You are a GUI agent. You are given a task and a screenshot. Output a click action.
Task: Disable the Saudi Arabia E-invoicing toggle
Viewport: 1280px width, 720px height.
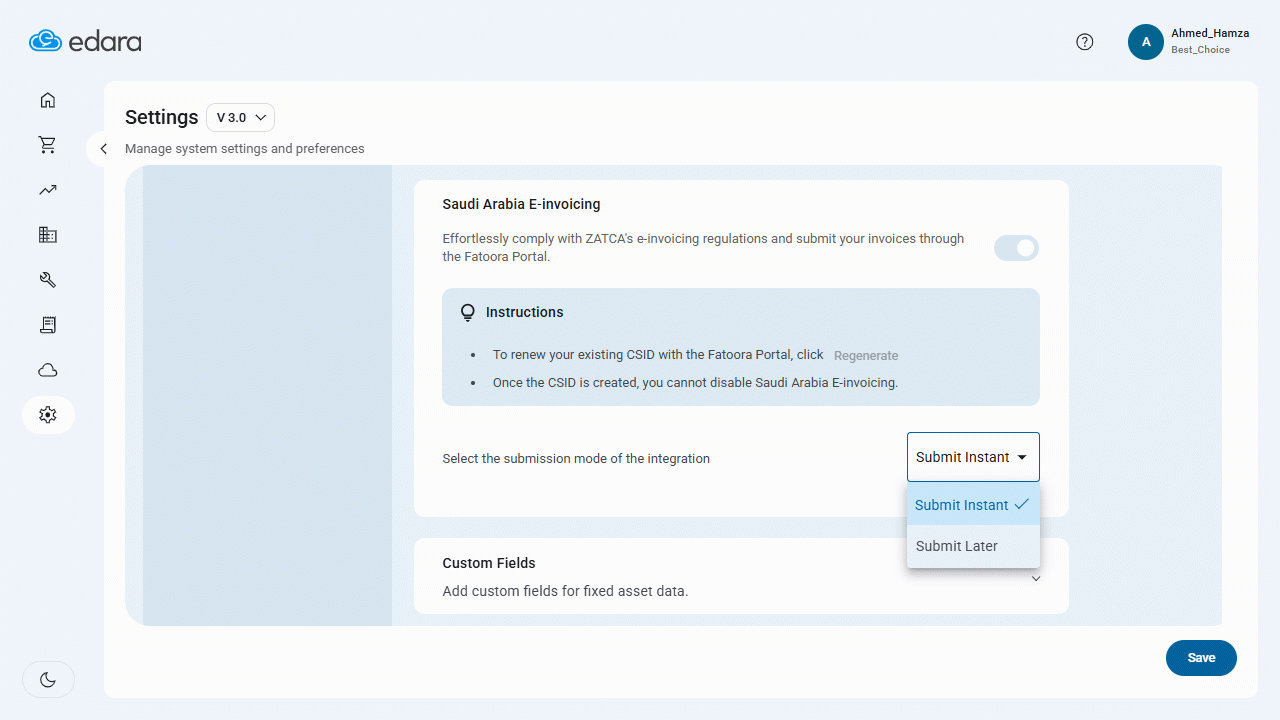click(1016, 247)
